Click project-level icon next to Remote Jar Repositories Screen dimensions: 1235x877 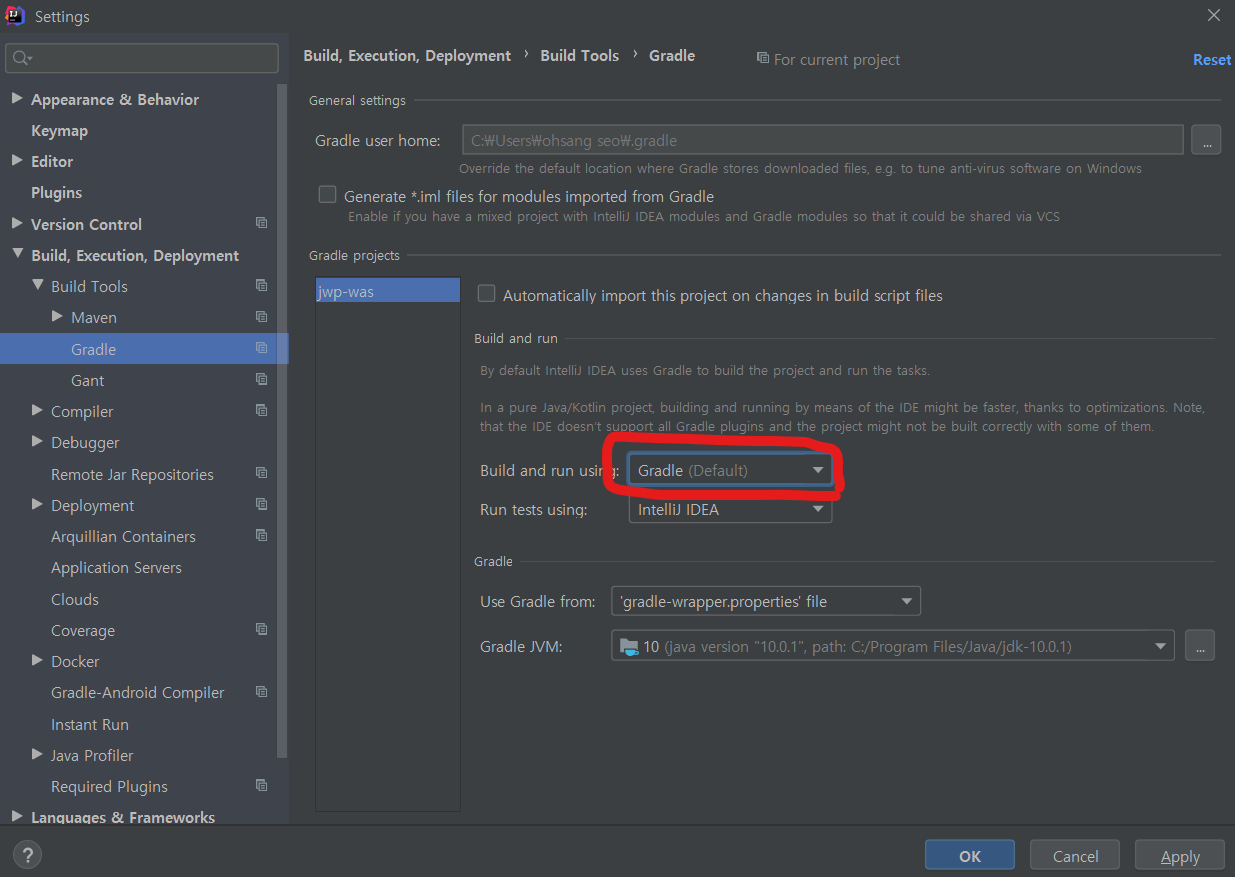coord(261,473)
